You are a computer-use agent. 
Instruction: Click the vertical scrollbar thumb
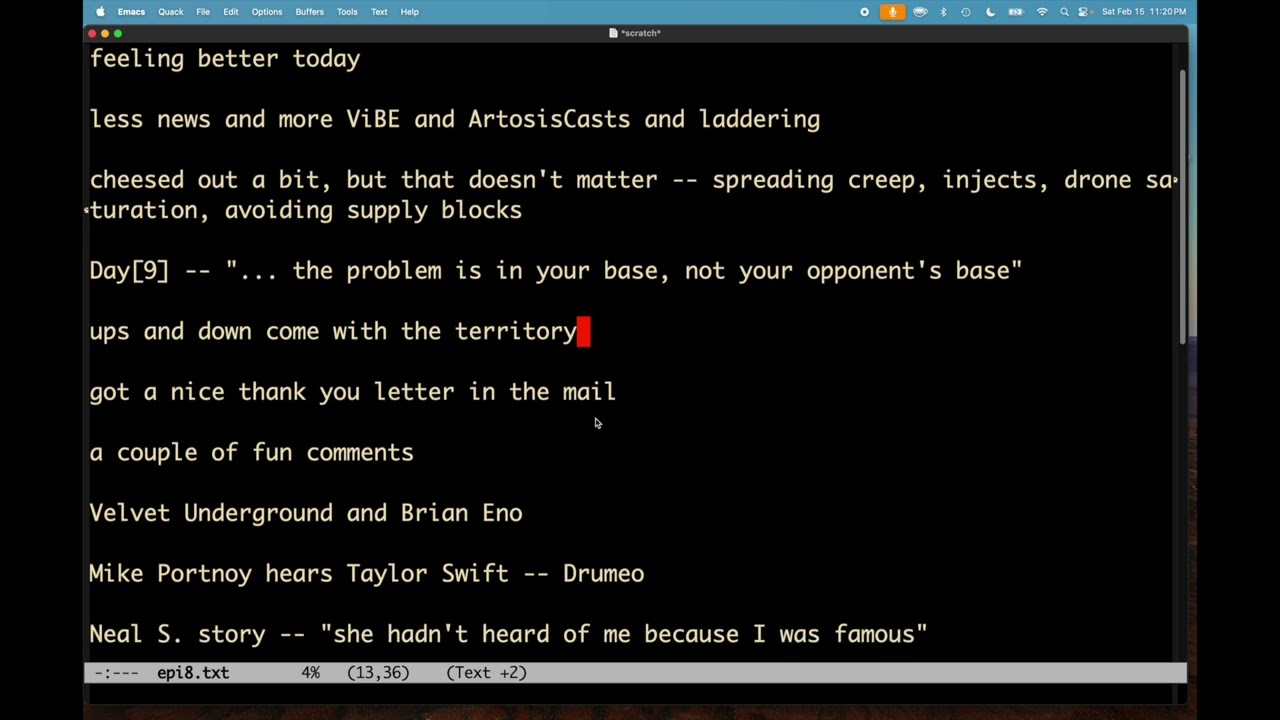[x=1183, y=208]
